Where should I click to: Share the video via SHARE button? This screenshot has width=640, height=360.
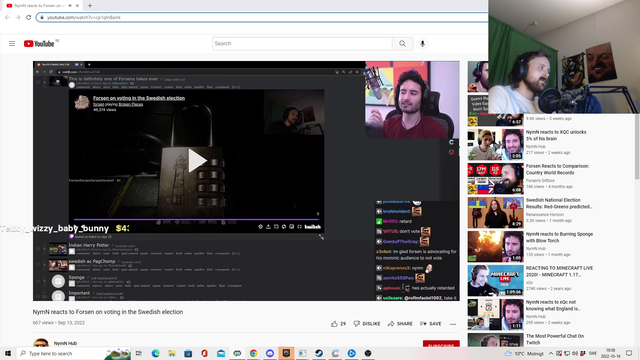[400, 324]
